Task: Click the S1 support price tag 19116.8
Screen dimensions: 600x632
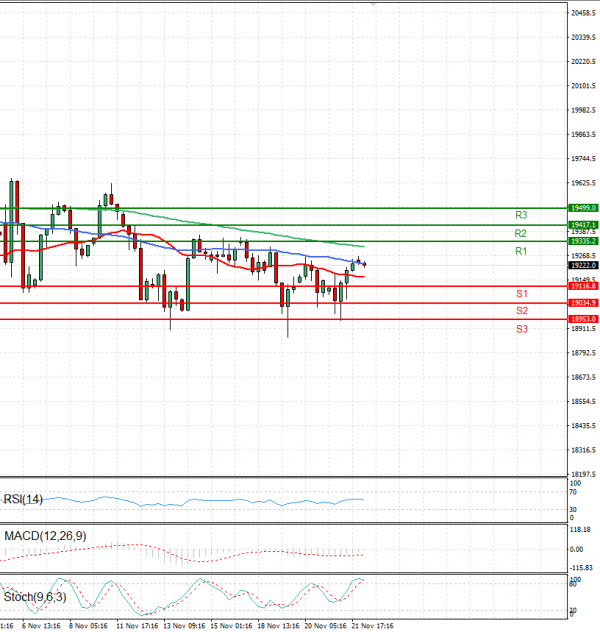Action: (583, 286)
